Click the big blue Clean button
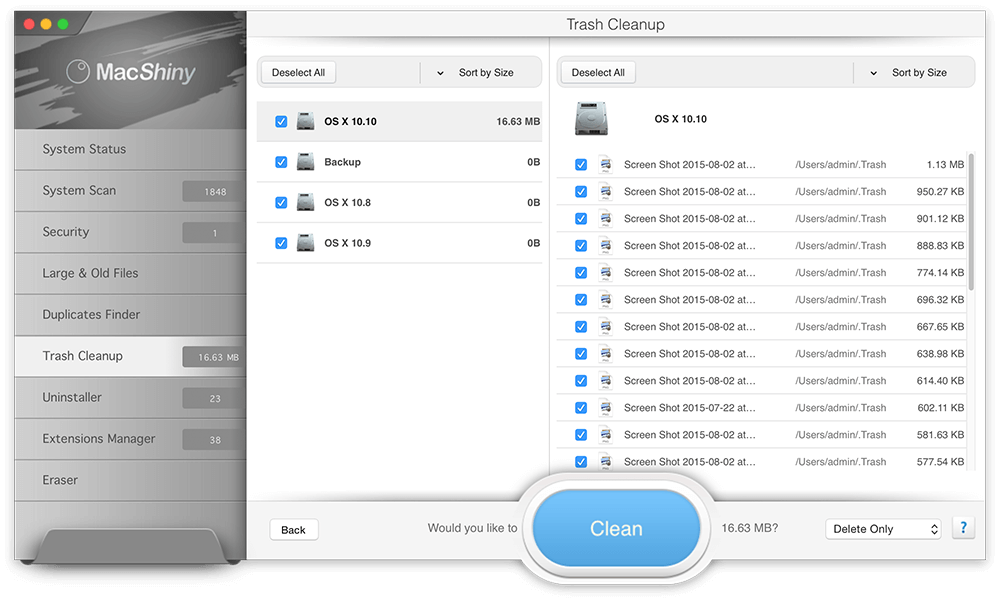This screenshot has width=1000, height=602. [616, 528]
